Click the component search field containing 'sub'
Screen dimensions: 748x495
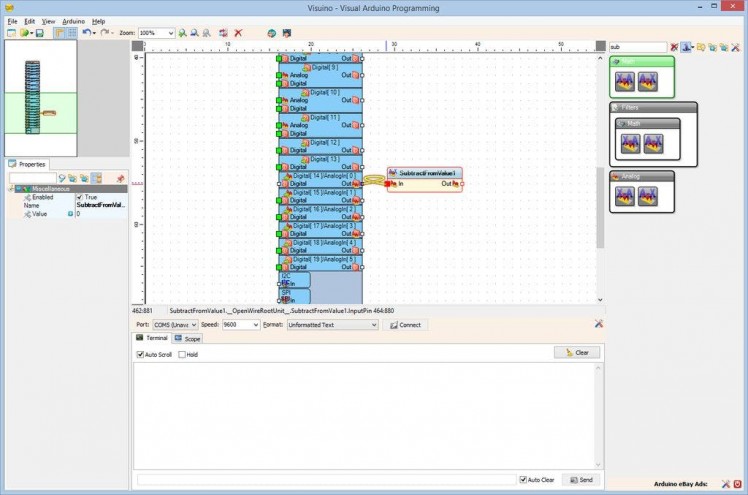(x=637, y=47)
